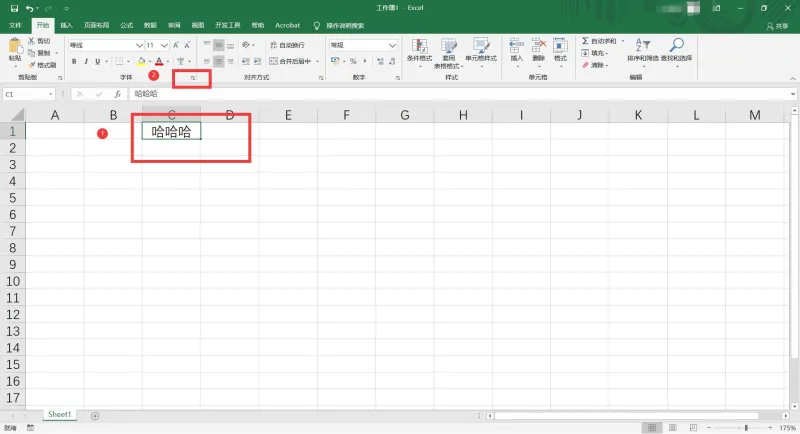The width and height of the screenshot is (800, 434).
Task: Click the Insert Function fx icon
Action: [x=117, y=94]
